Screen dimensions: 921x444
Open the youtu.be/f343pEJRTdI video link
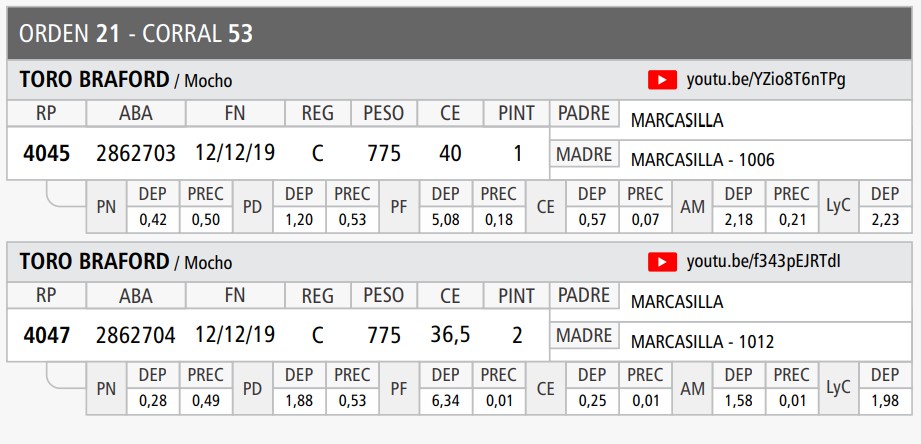764,262
